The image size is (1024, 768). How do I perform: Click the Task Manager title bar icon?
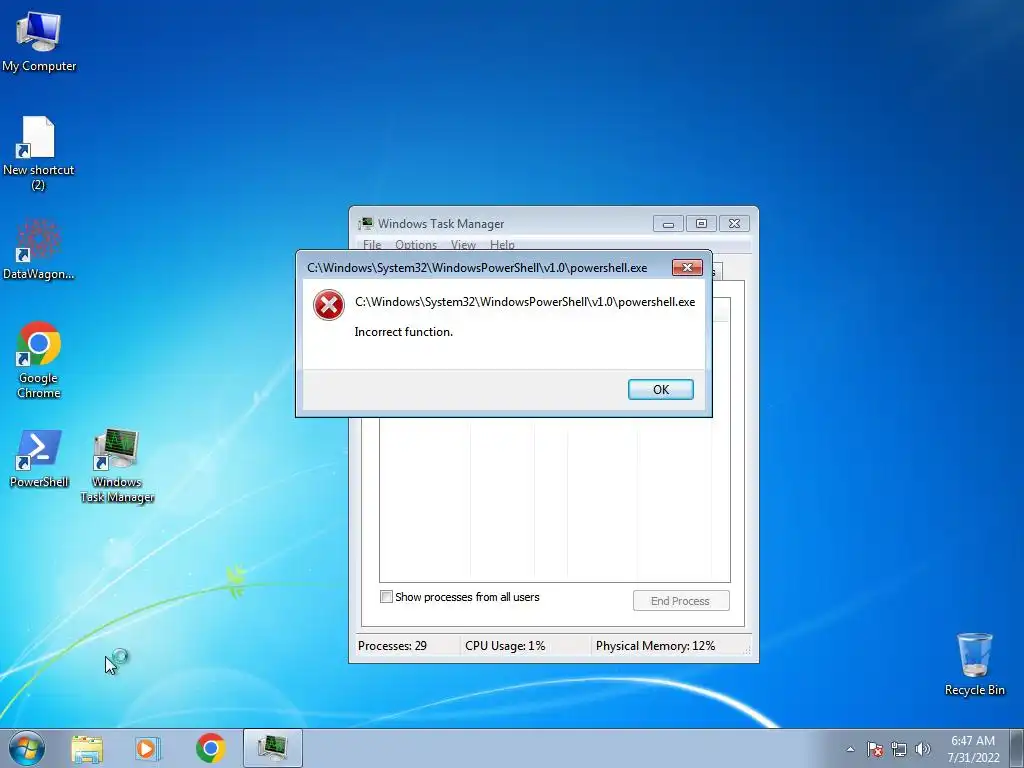tap(366, 224)
